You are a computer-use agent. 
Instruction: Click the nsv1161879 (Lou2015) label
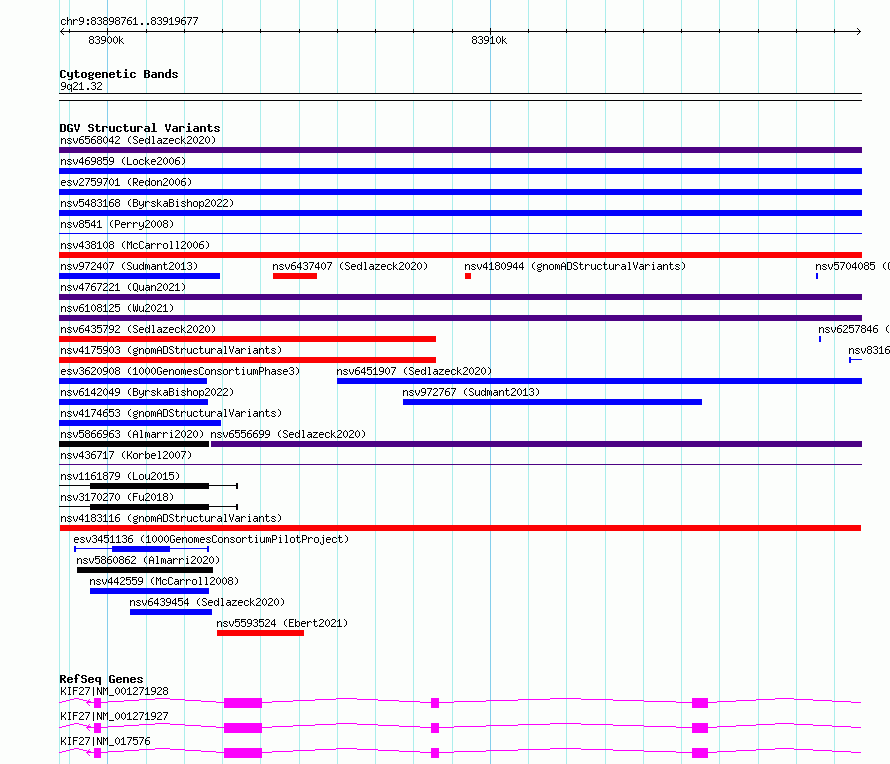pos(120,476)
